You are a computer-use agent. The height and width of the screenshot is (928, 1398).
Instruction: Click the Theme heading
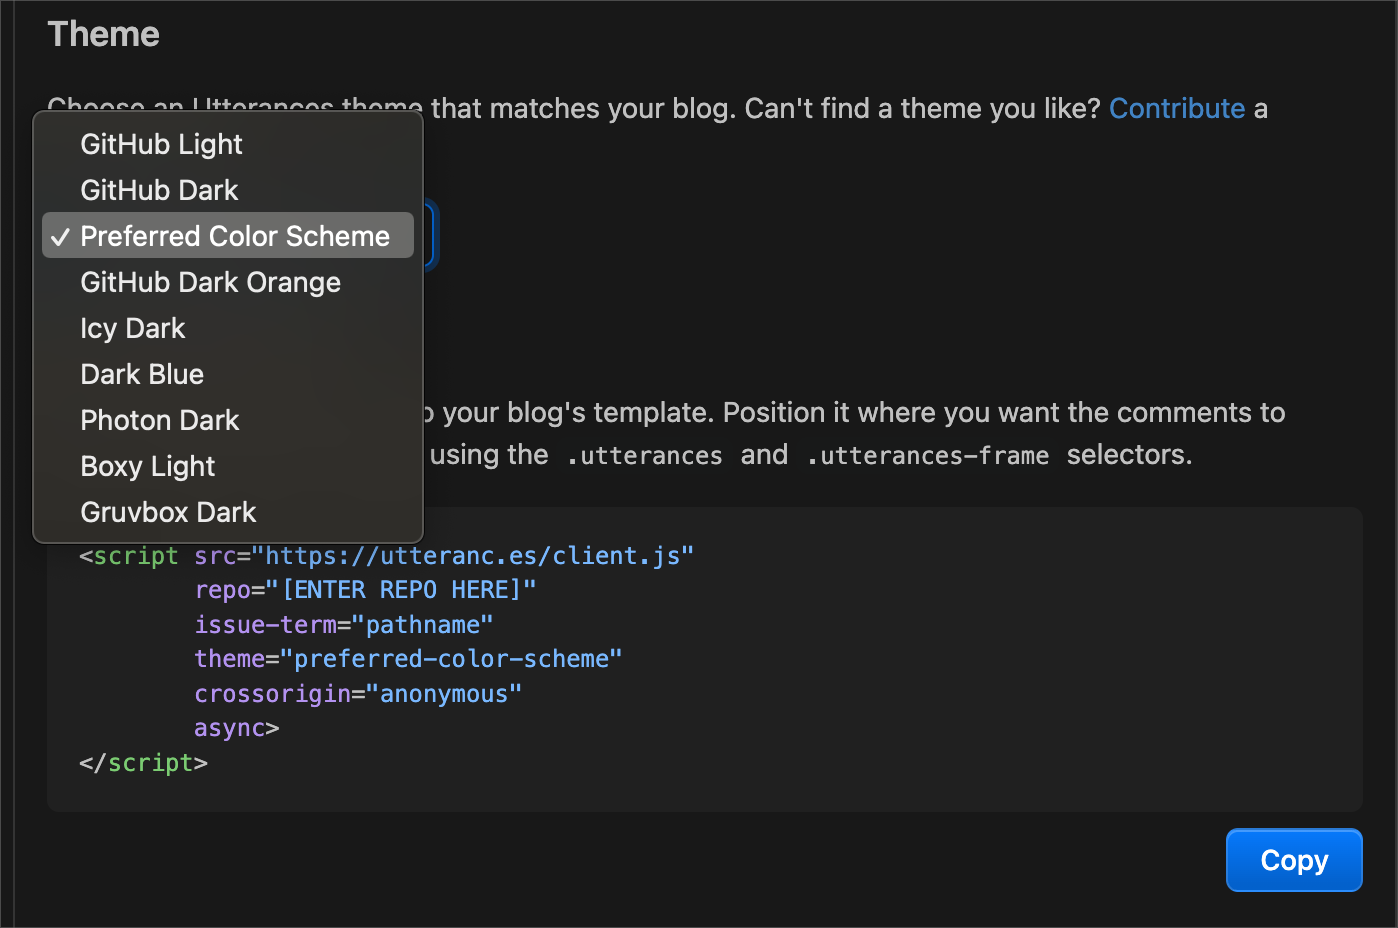(x=104, y=34)
